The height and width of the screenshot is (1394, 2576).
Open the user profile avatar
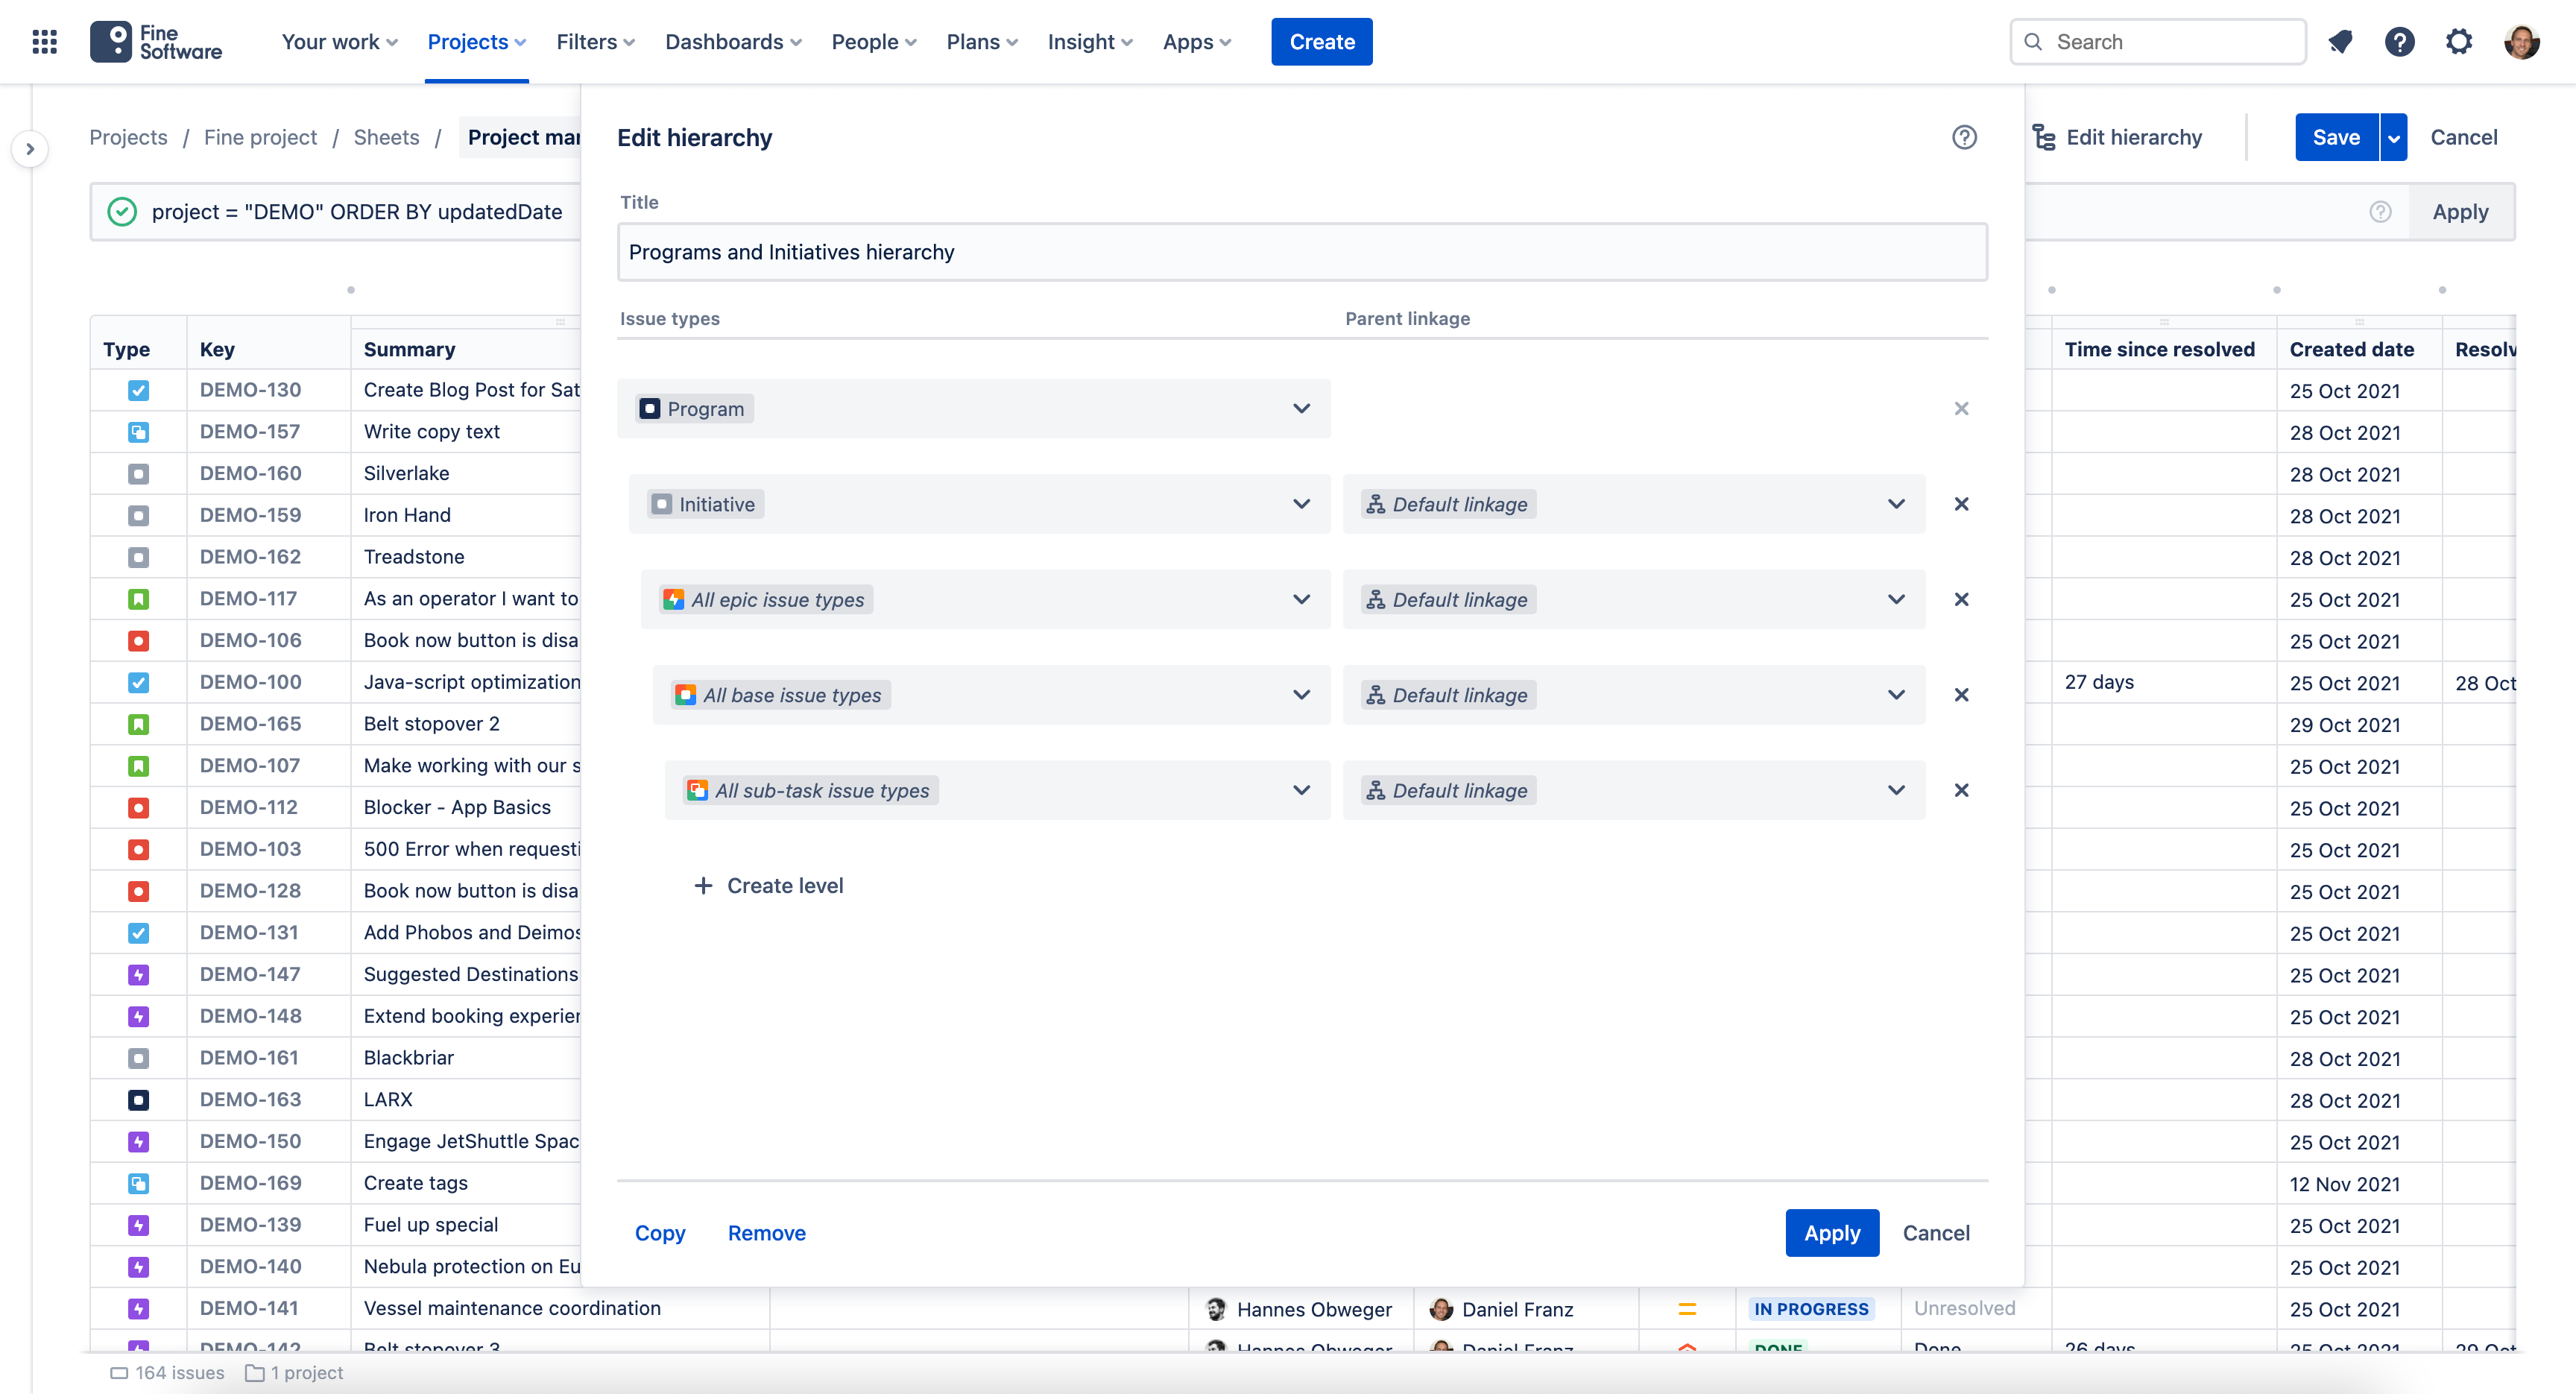2521,42
